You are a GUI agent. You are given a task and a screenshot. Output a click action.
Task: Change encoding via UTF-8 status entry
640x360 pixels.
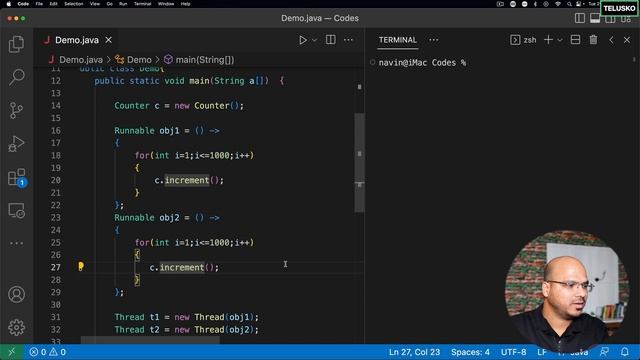[513, 352]
